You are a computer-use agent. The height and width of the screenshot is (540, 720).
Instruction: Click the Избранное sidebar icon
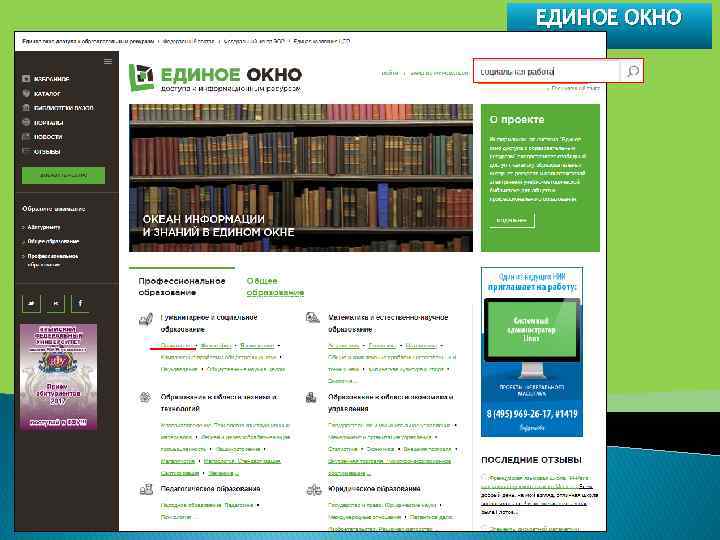point(26,79)
